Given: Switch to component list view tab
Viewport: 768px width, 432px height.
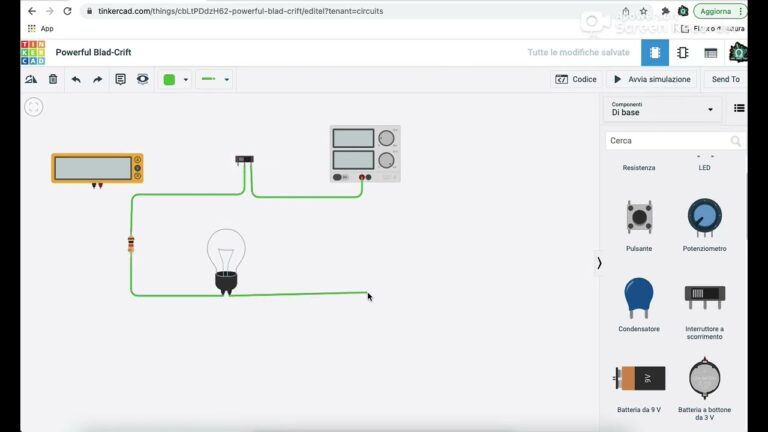Looking at the screenshot, I should (711, 52).
